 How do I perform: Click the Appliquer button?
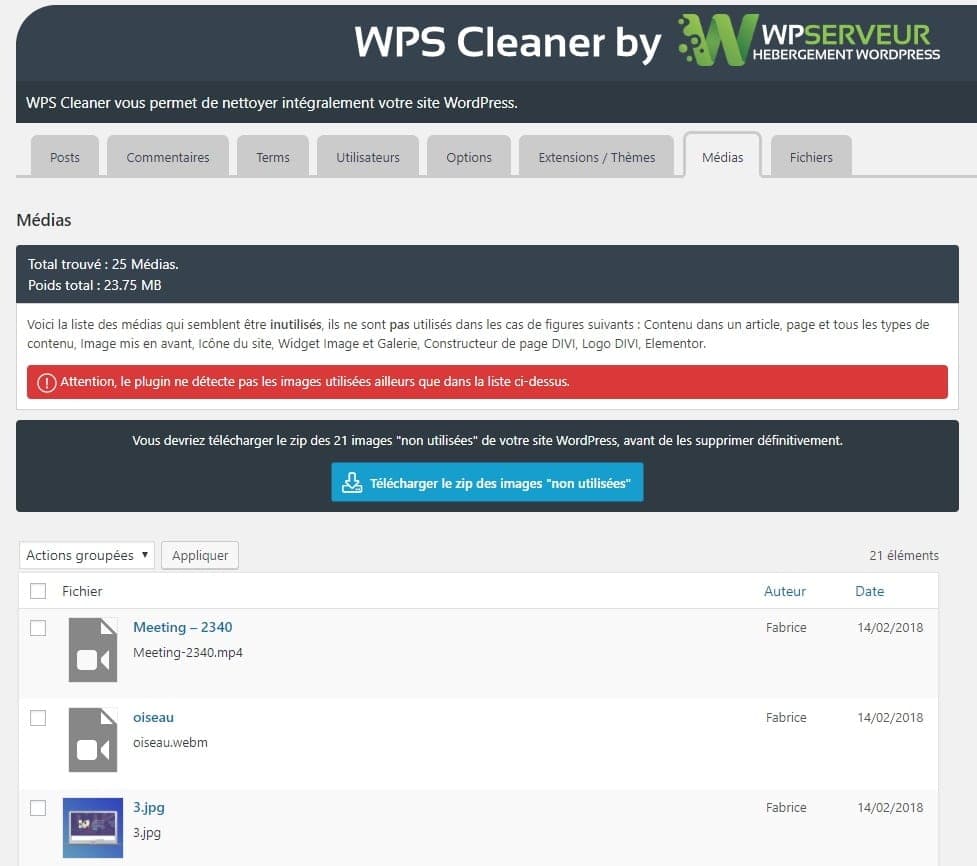[199, 555]
